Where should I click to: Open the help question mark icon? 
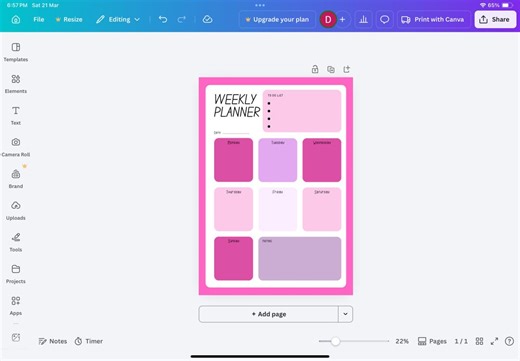(509, 341)
